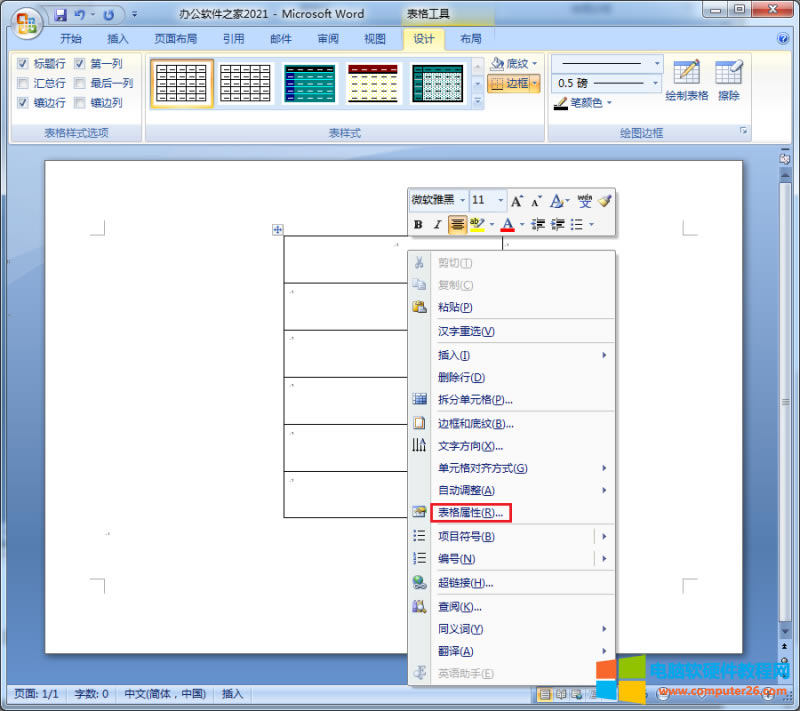This screenshot has height=711, width=800.
Task: Redo with the repeat arrow icon
Action: [x=109, y=15]
